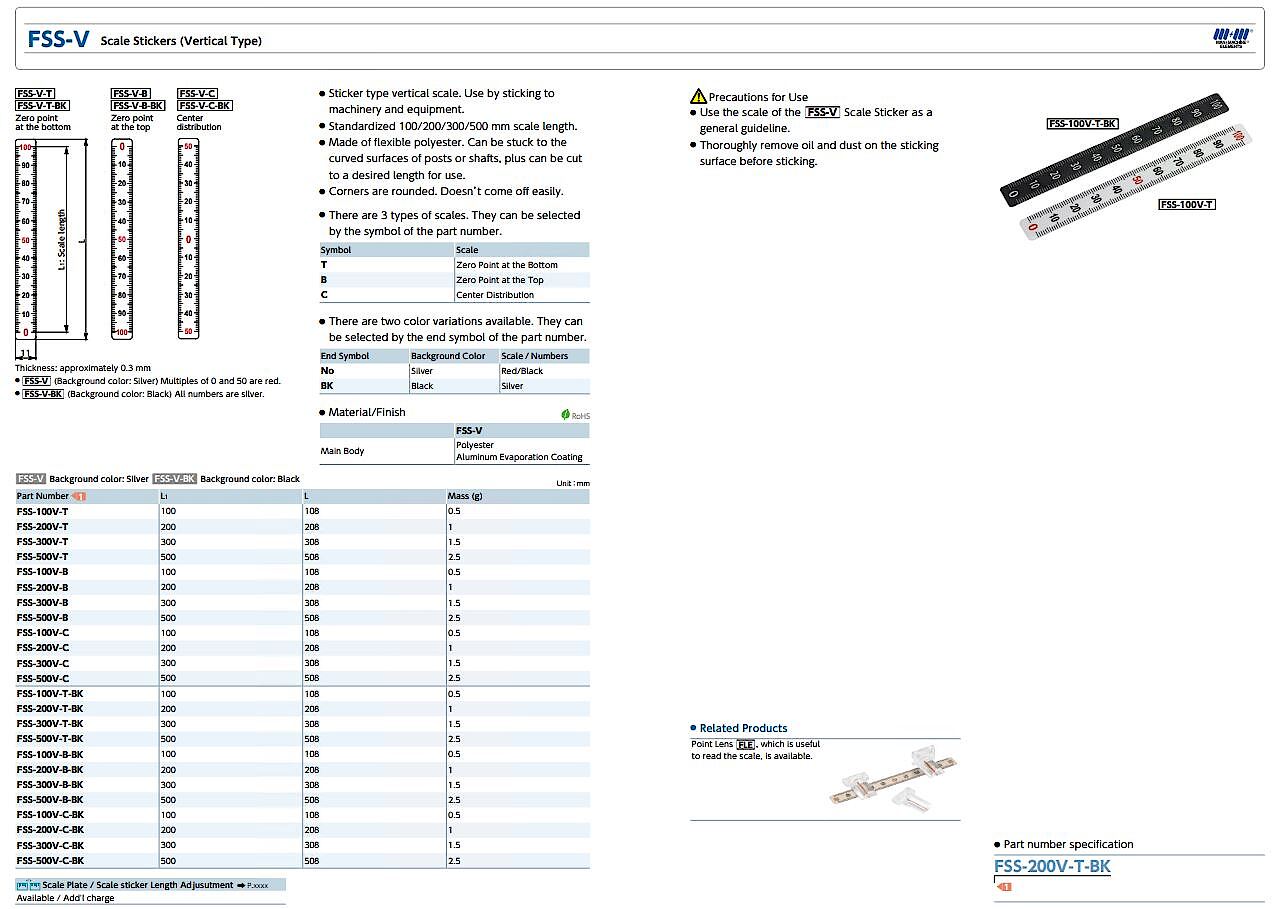Select part number FSS-200V-B row
The height and width of the screenshot is (909, 1286).
point(302,587)
